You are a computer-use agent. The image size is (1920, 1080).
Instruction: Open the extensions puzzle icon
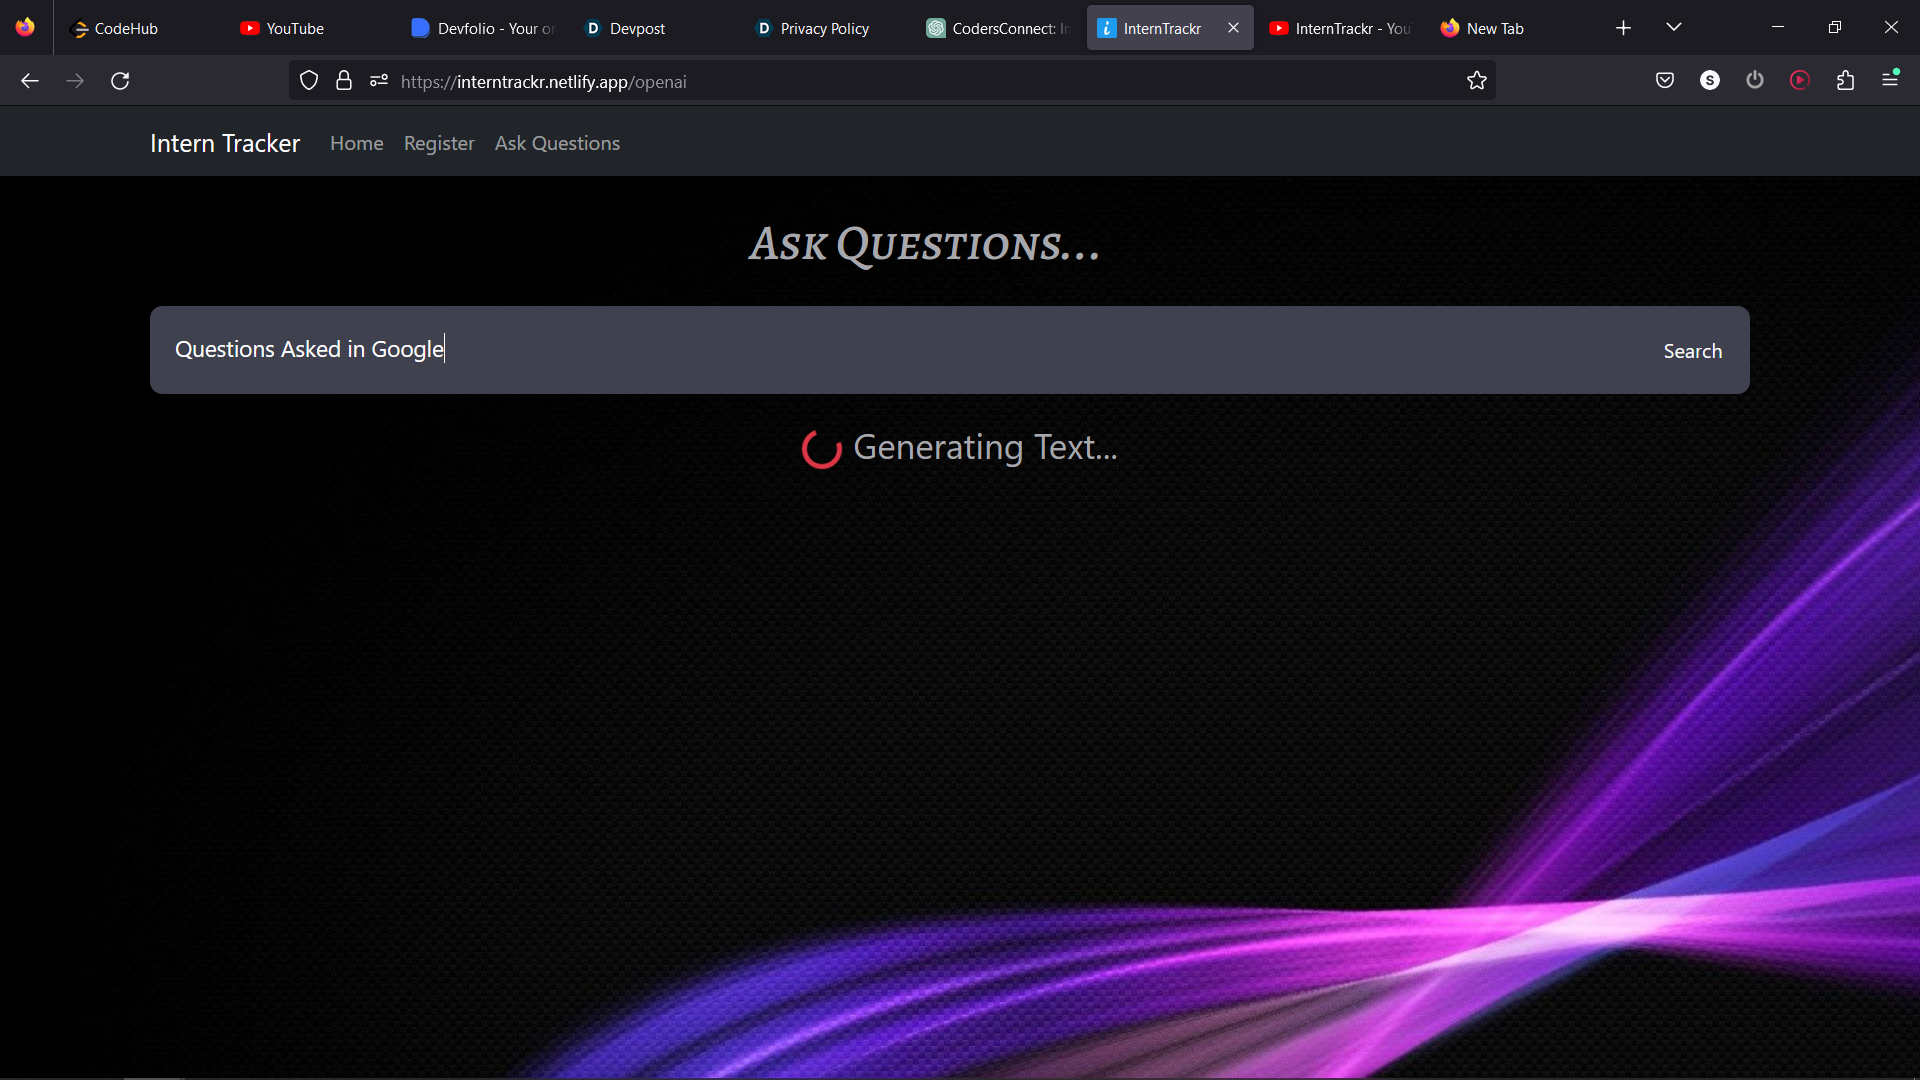click(1845, 81)
